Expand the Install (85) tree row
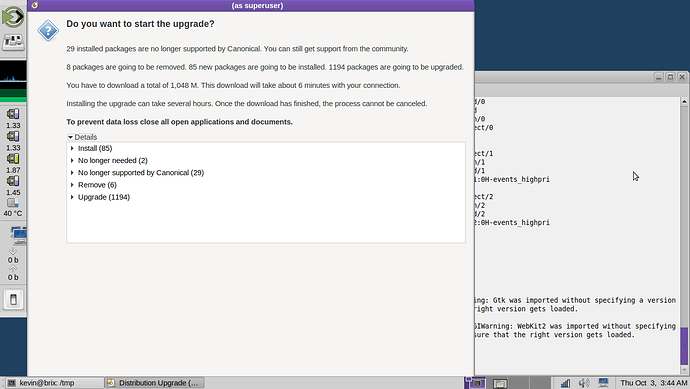The width and height of the screenshot is (690, 389). 72,148
